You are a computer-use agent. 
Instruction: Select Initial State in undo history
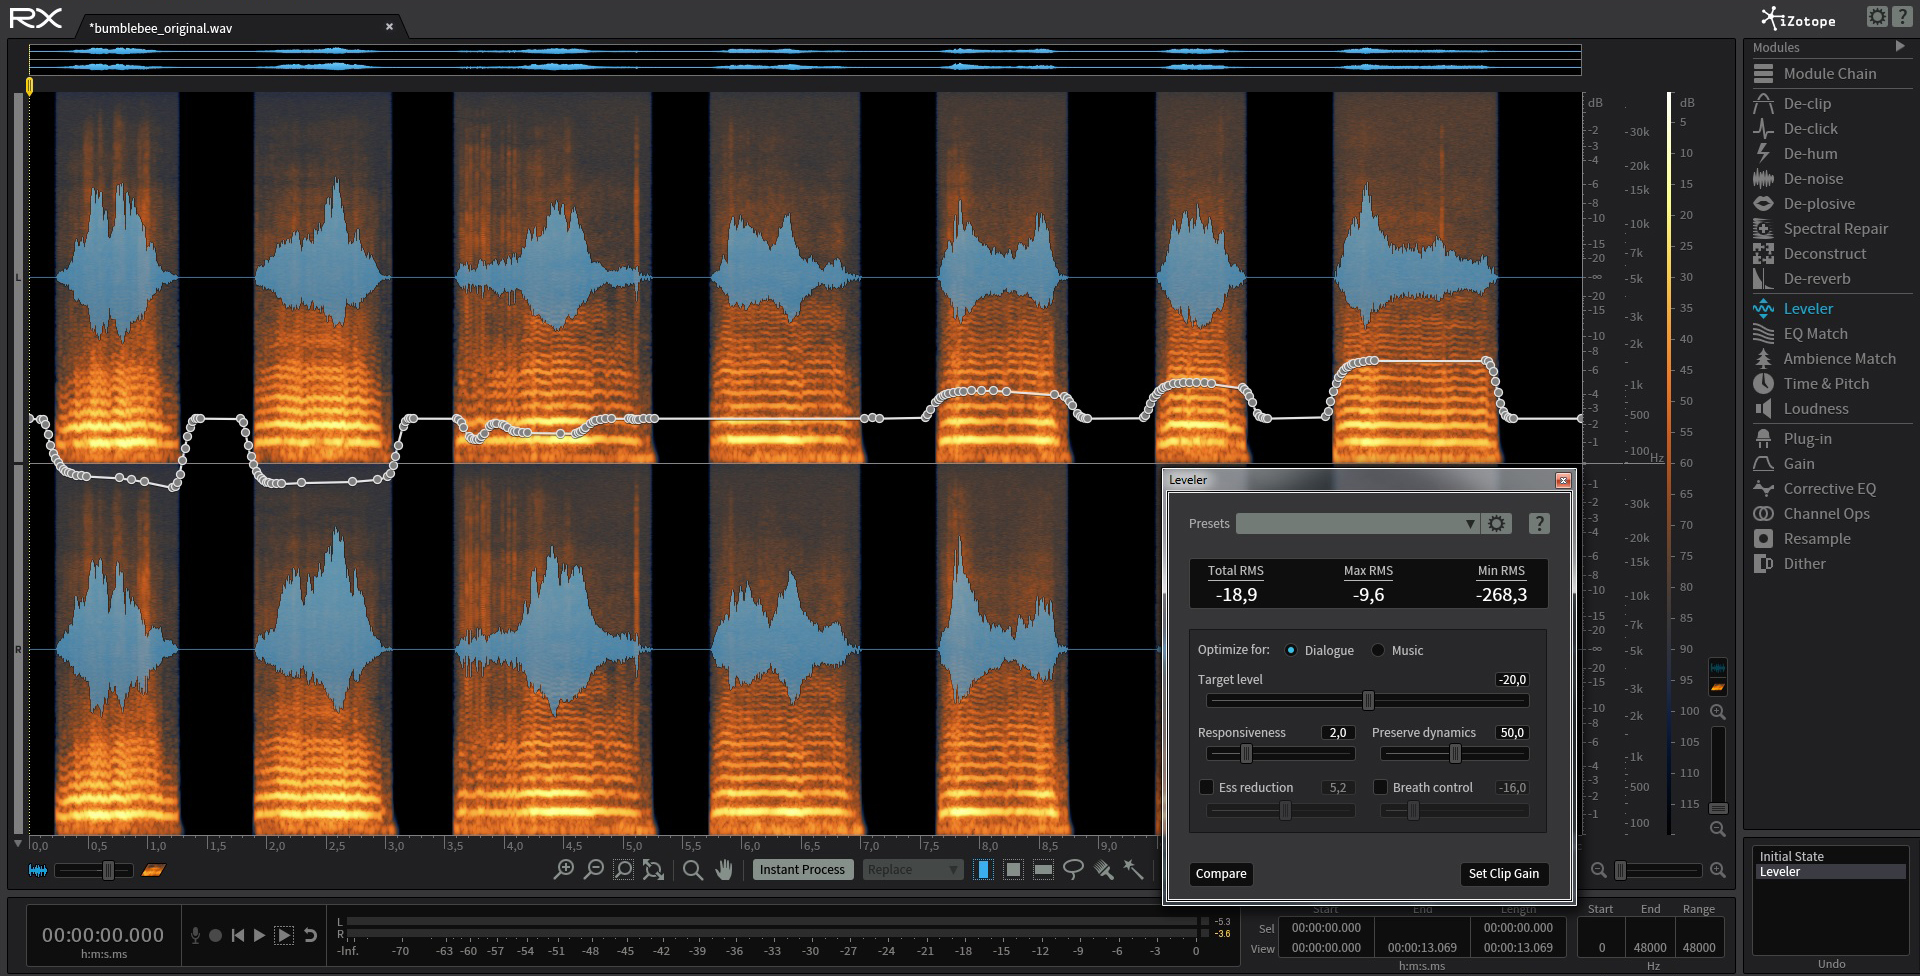click(x=1791, y=857)
